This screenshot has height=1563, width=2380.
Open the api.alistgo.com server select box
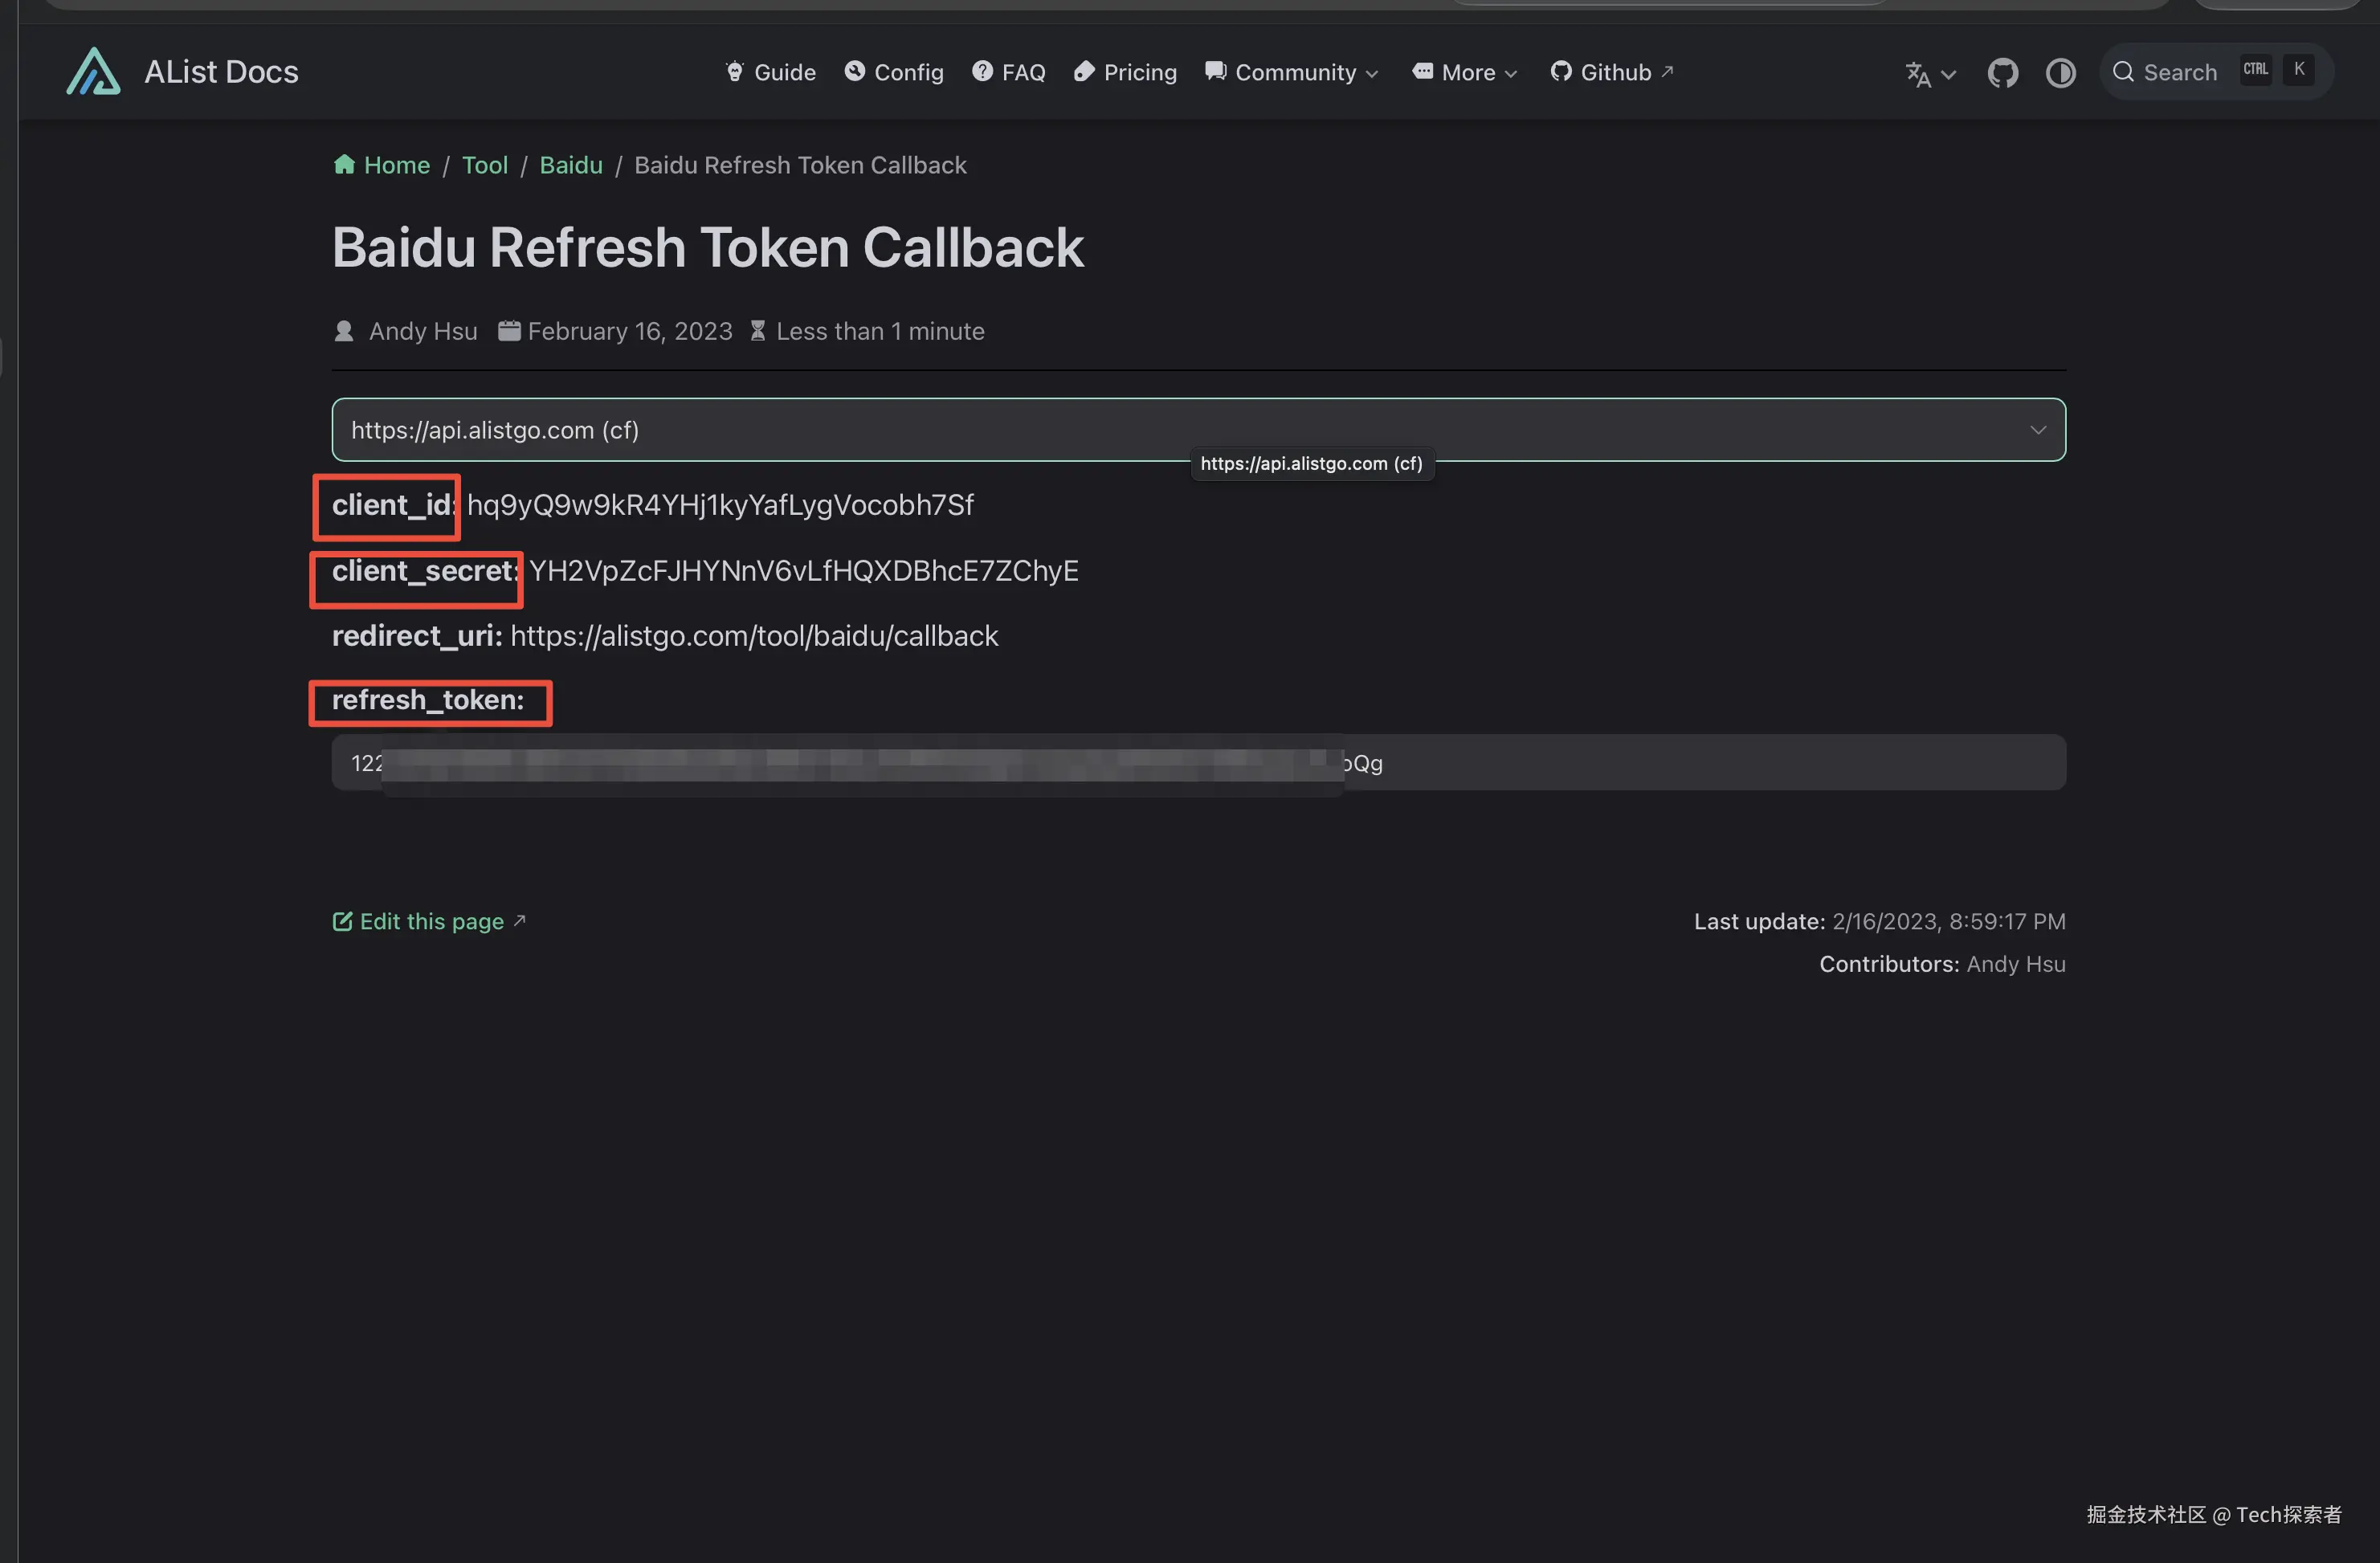tap(1198, 430)
